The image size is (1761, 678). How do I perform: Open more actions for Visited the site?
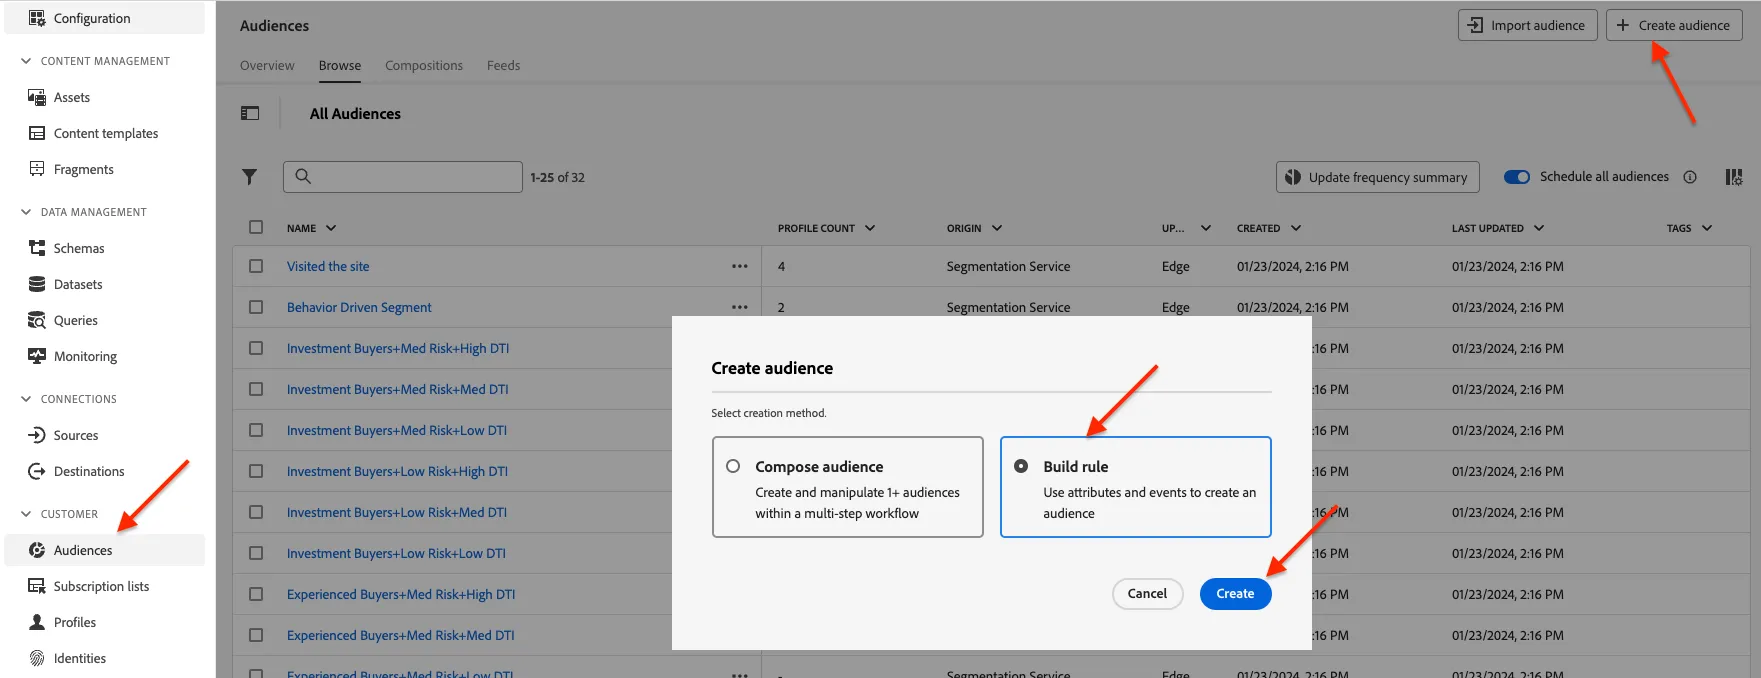tap(740, 266)
